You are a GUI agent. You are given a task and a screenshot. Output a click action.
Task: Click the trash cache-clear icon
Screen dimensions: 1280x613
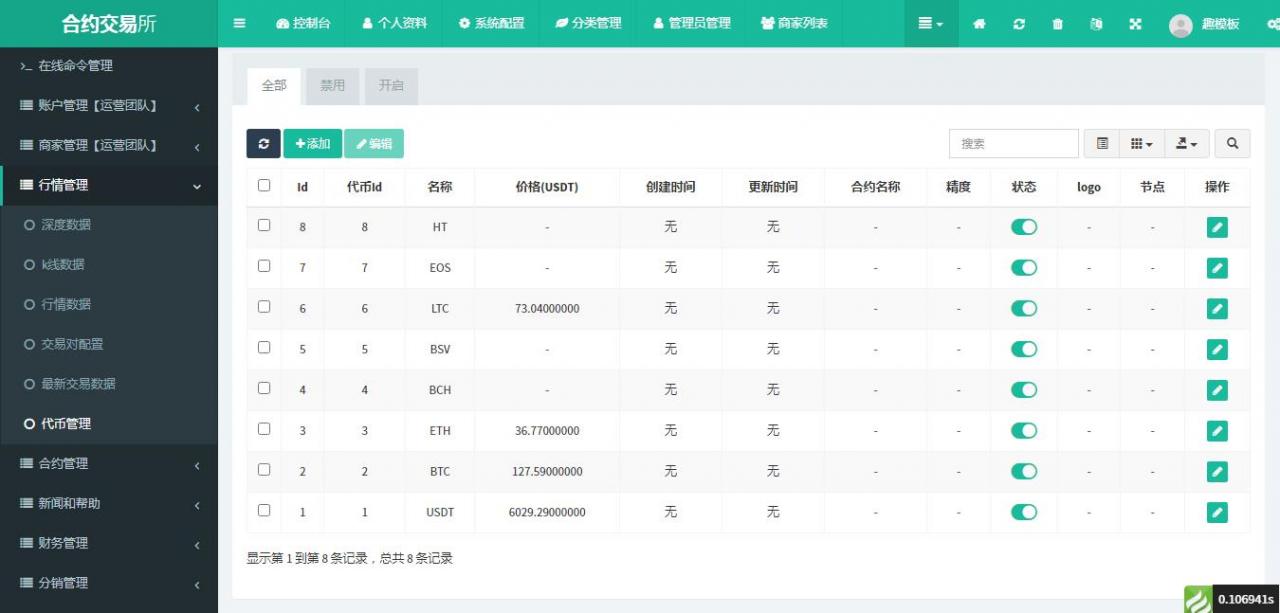click(1057, 24)
